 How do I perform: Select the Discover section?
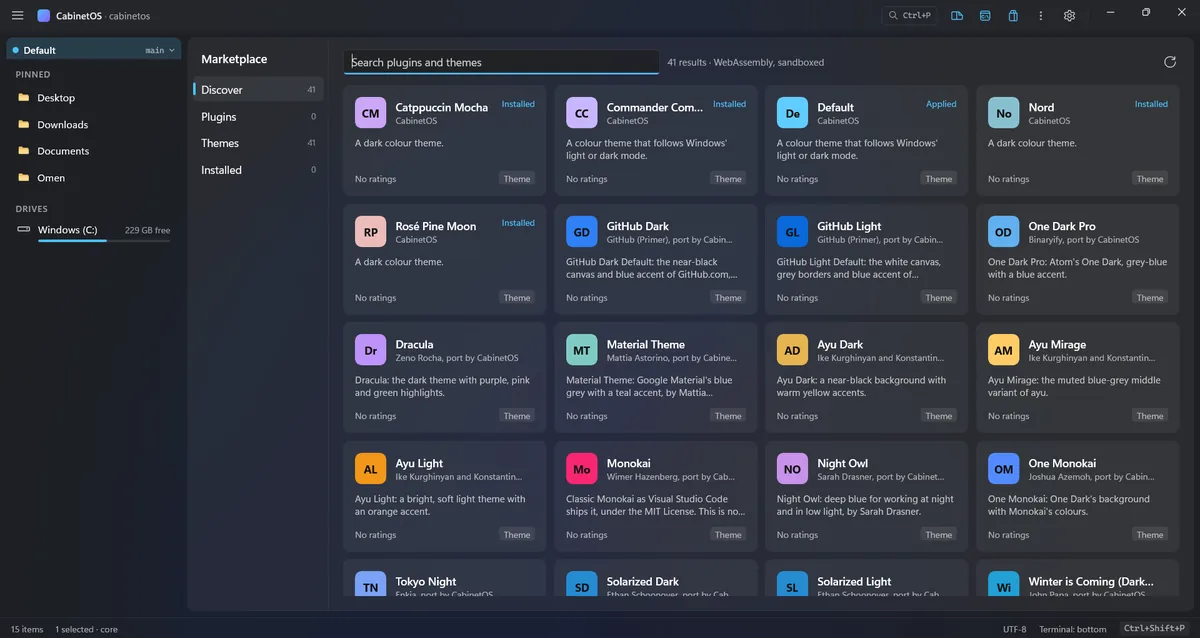pos(257,90)
